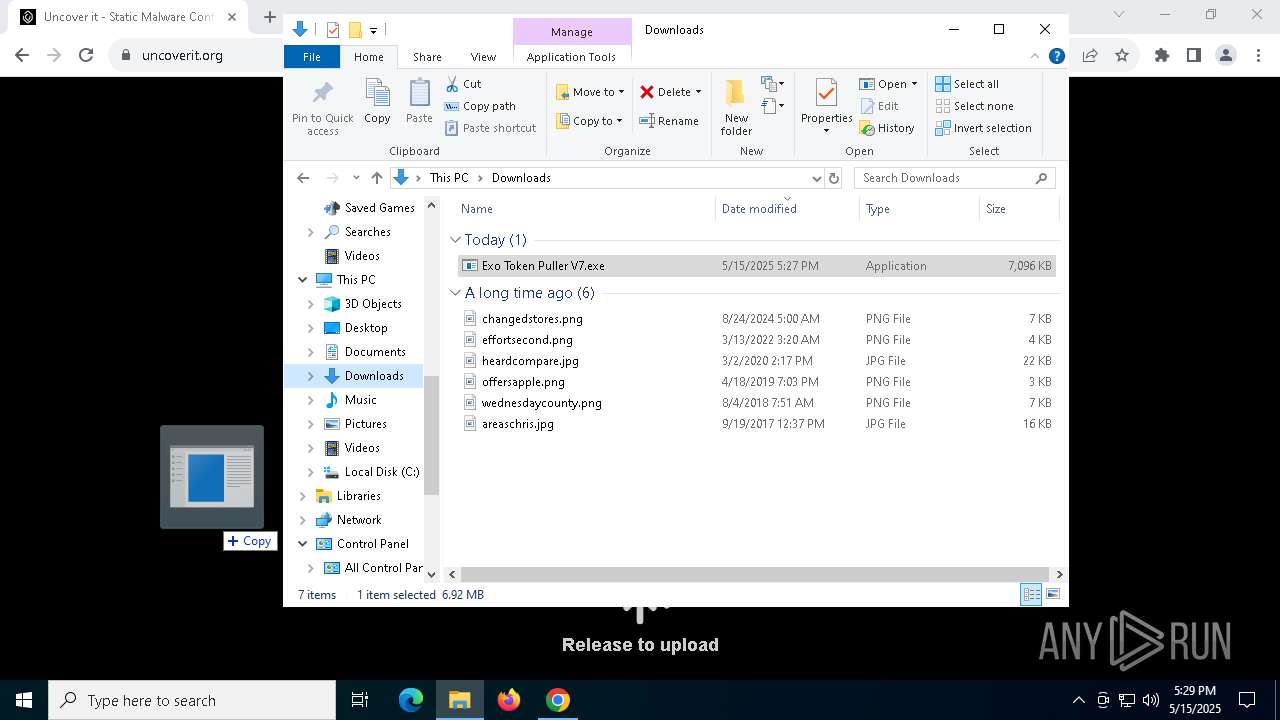1280x720 pixels.
Task: Switch to the Home ribbon tab
Action: pos(368,57)
